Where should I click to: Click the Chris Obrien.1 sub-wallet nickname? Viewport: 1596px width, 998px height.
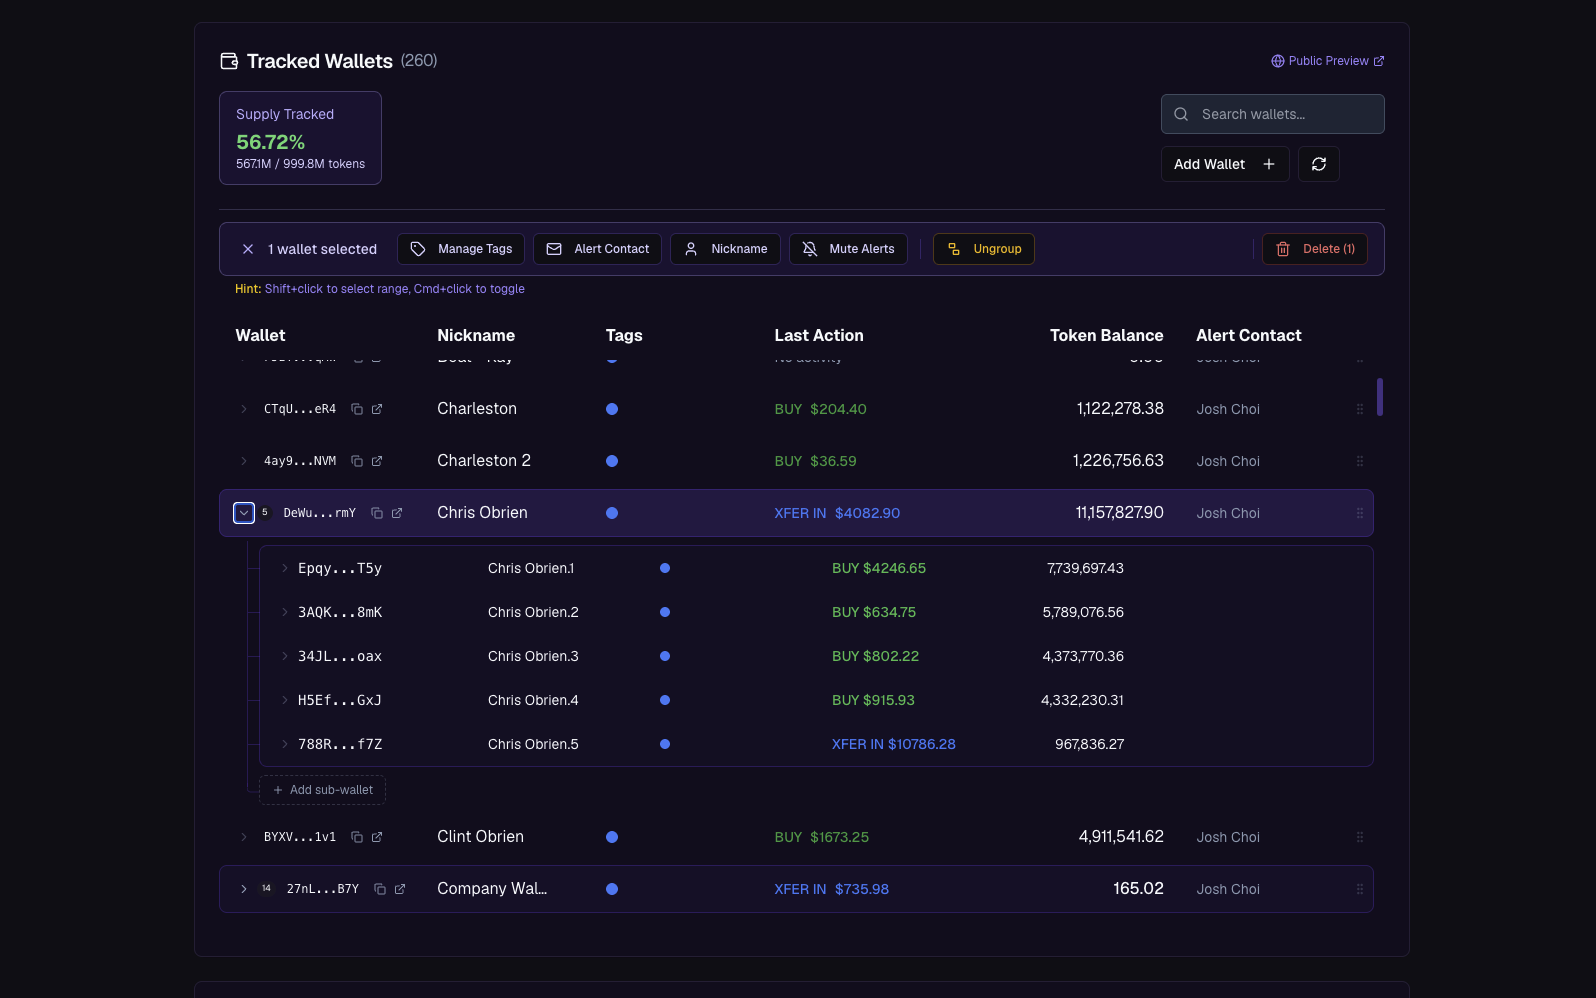(531, 568)
